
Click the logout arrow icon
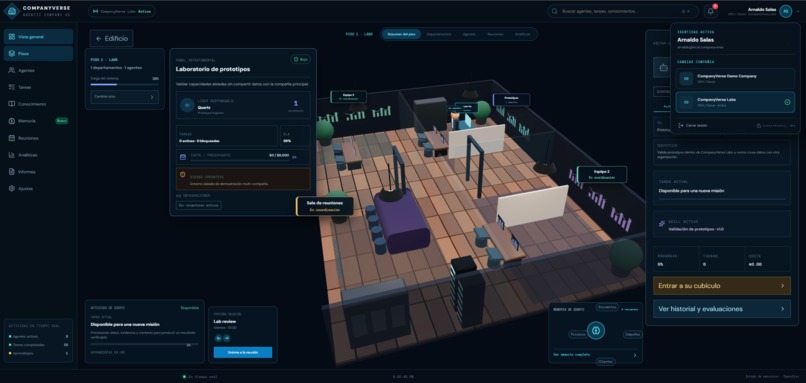(681, 125)
